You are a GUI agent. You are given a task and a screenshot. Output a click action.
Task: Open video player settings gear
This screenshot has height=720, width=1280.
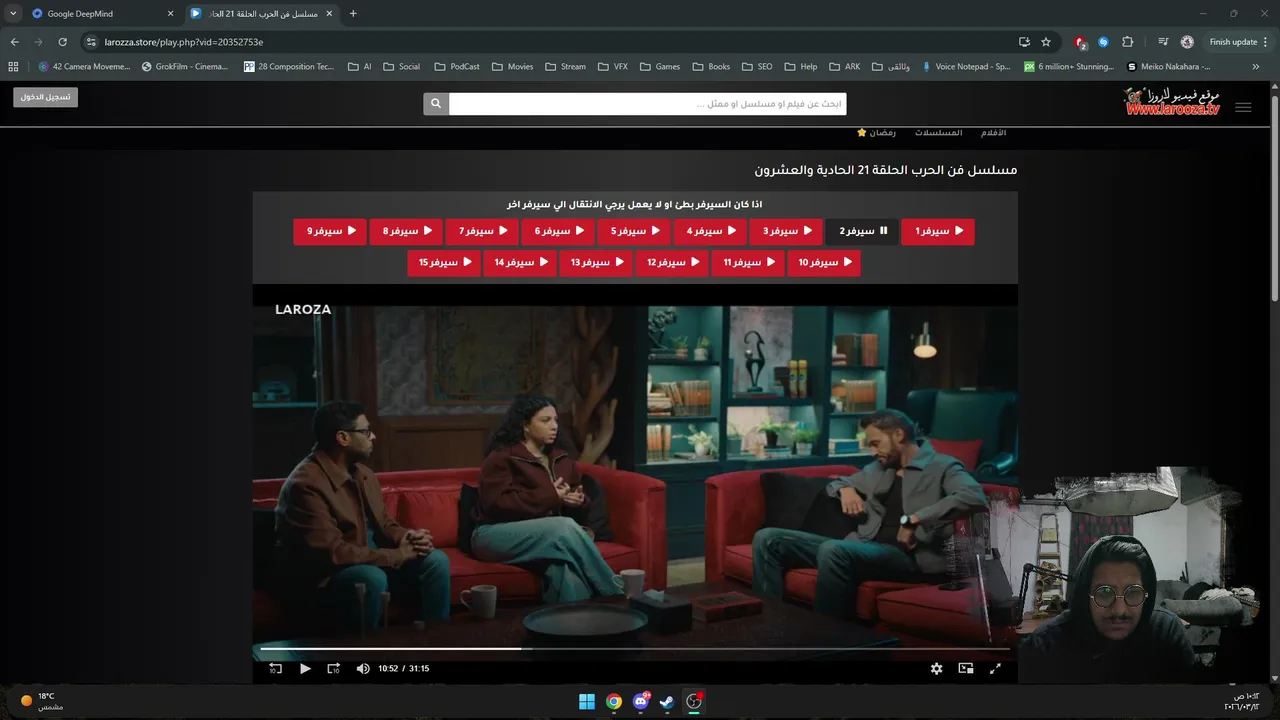pyautogui.click(x=936, y=669)
